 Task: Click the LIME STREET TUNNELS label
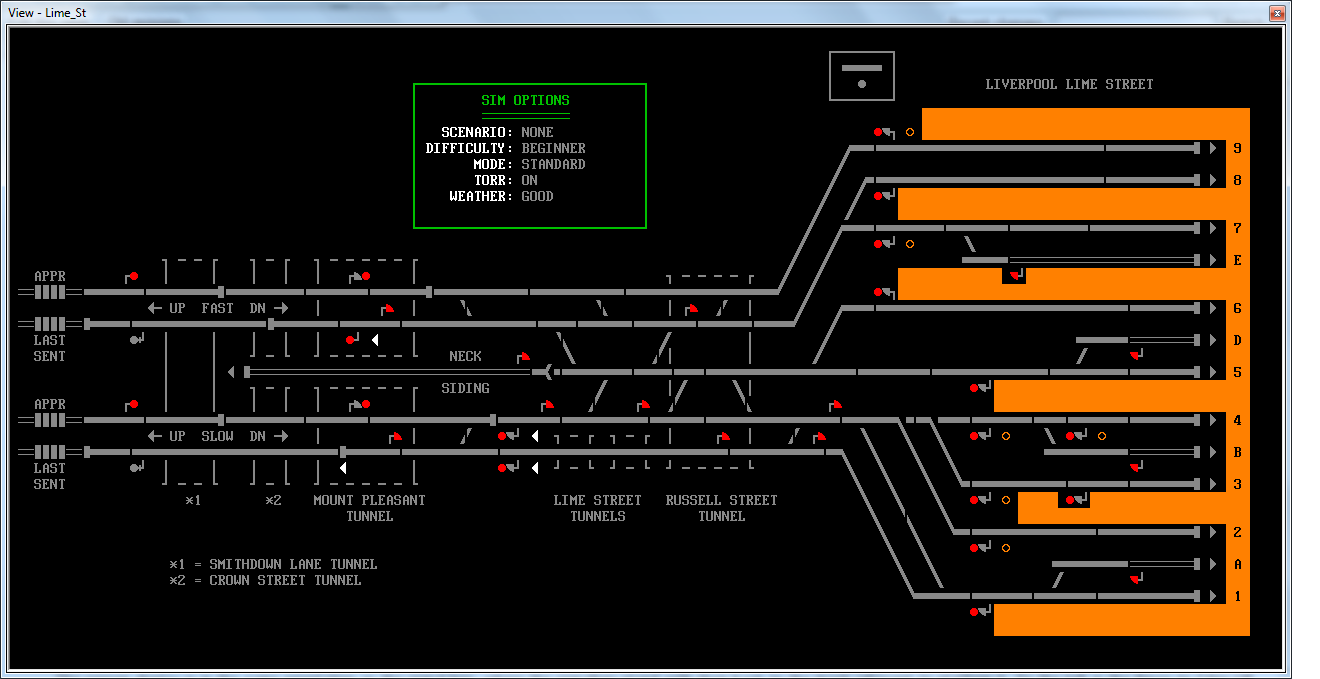[598, 508]
